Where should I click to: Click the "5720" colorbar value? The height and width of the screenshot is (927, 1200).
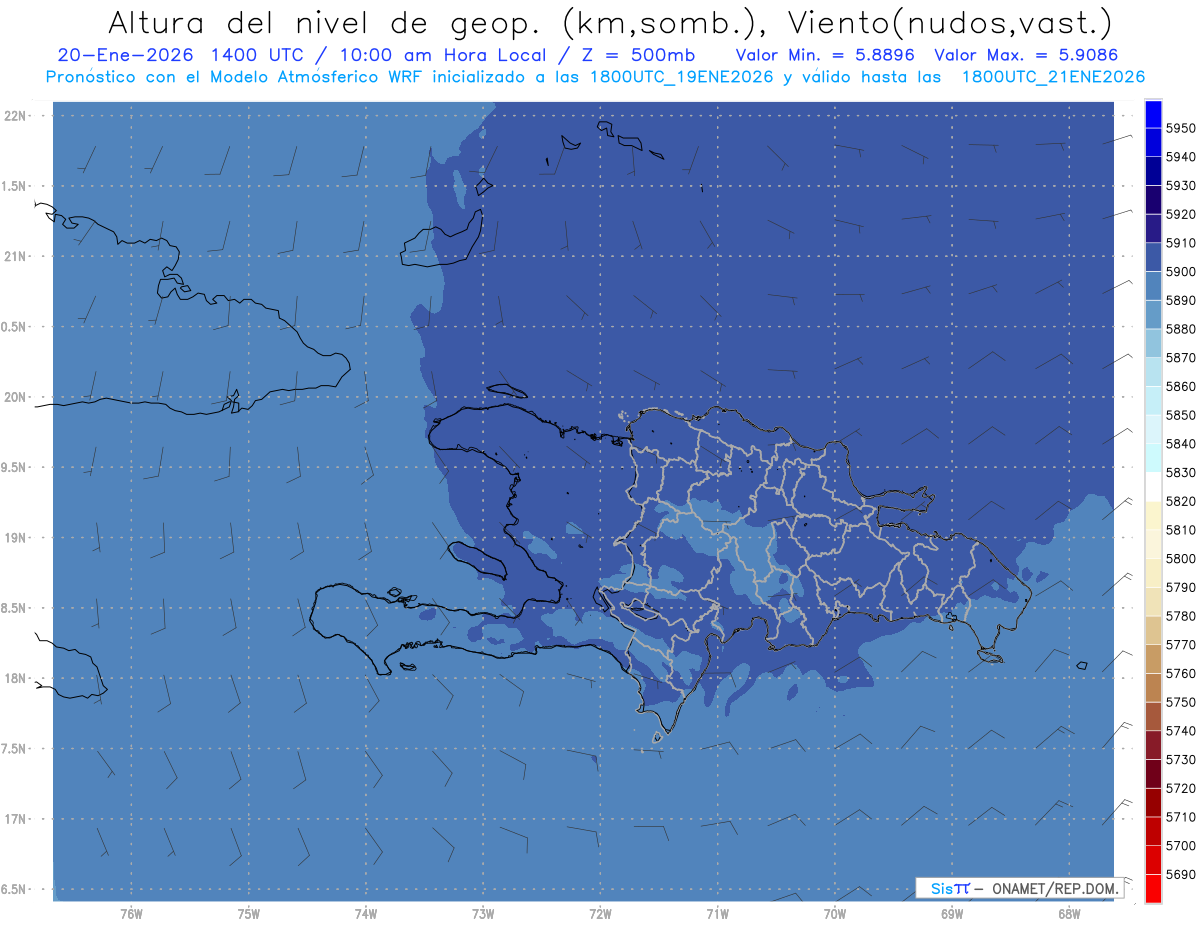(1180, 788)
